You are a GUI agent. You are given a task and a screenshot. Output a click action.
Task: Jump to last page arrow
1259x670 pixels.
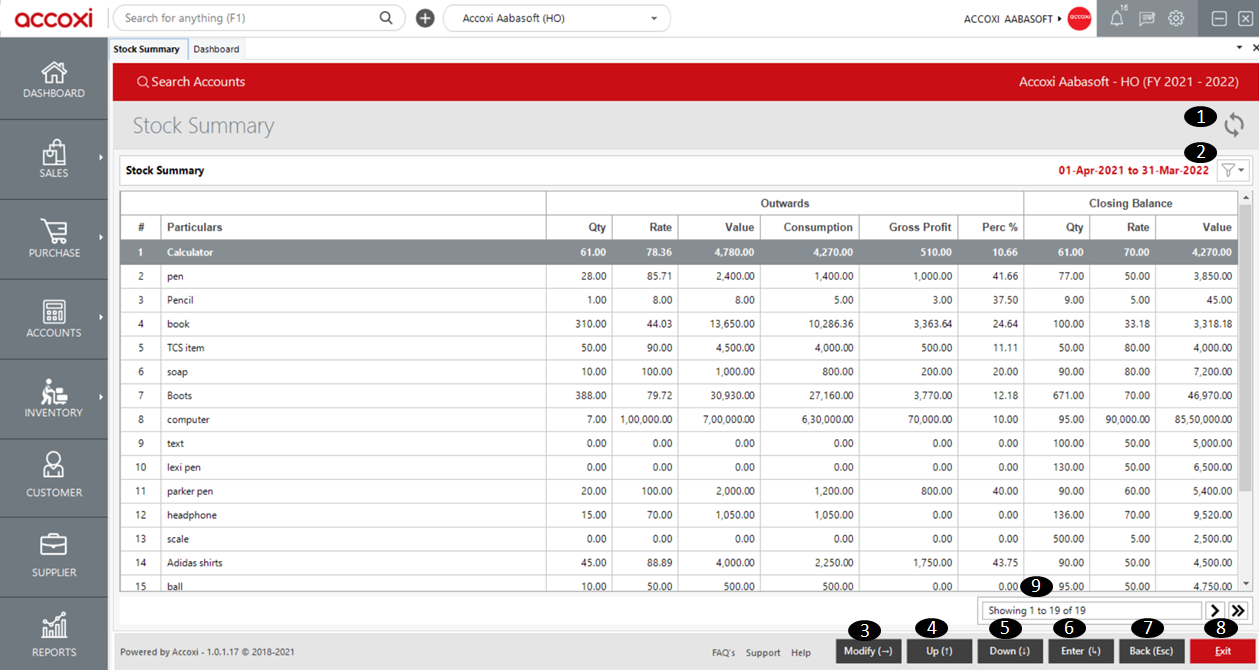pos(1238,610)
